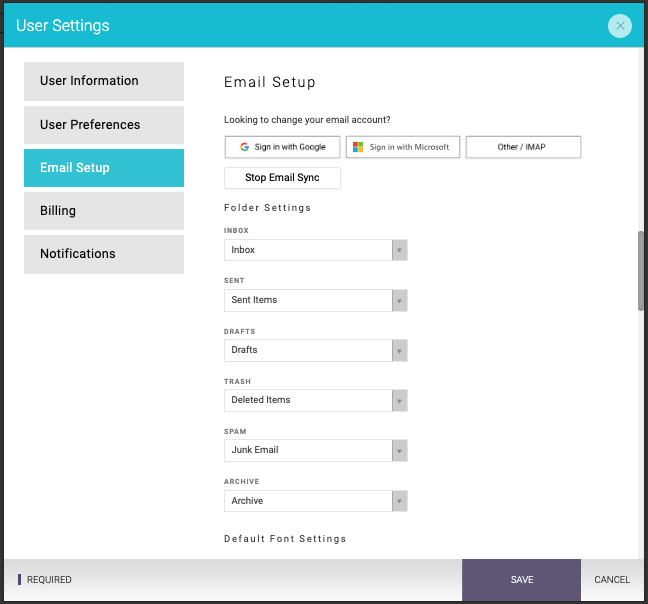Click the REQUIRED legend label

click(49, 580)
